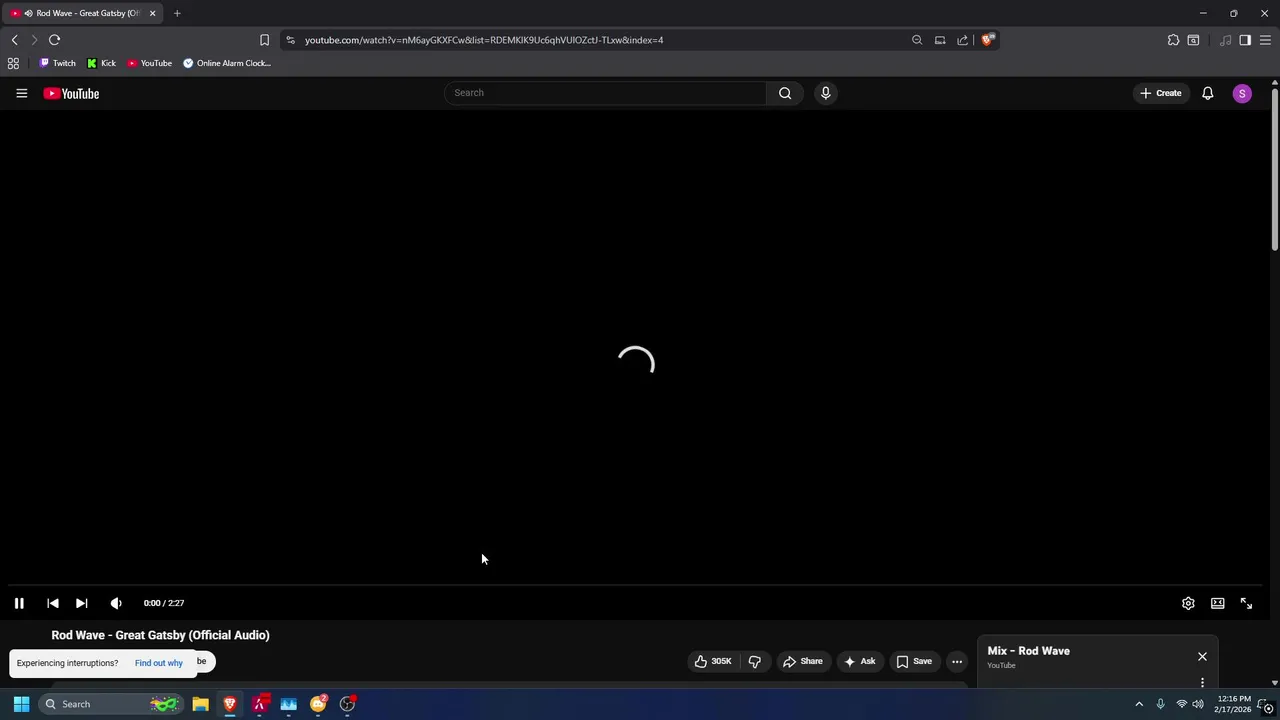Open the Kick bookmark
Screen dimensions: 1280x720
click(x=101, y=63)
